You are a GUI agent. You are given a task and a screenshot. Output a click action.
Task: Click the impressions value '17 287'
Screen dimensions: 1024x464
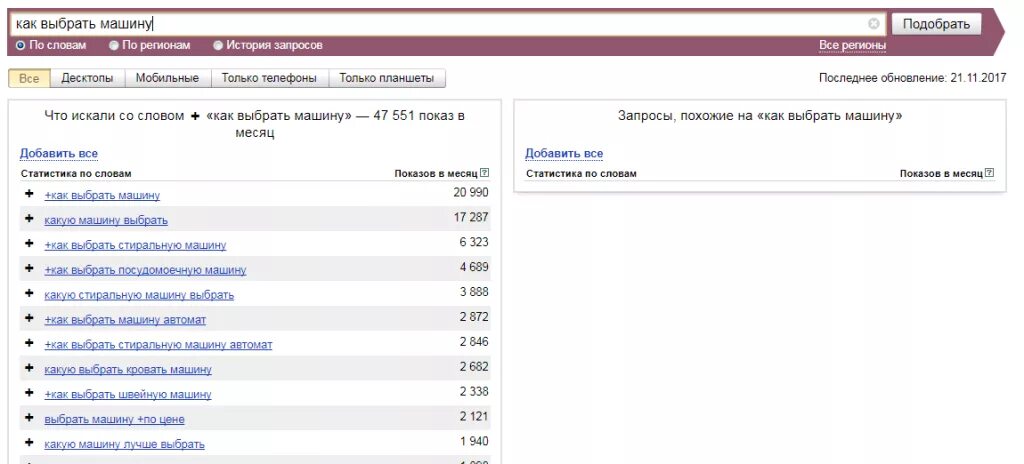pos(471,217)
